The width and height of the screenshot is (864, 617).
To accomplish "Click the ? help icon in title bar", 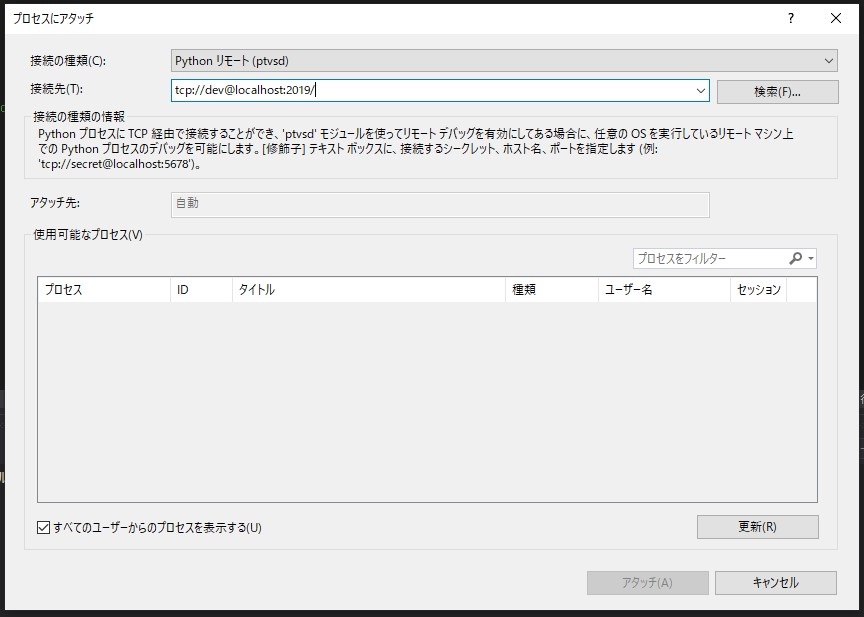I will [x=791, y=18].
